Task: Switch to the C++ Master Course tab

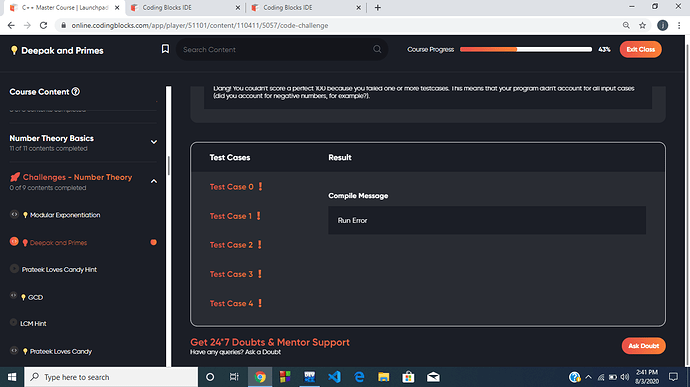Action: pyautogui.click(x=65, y=7)
